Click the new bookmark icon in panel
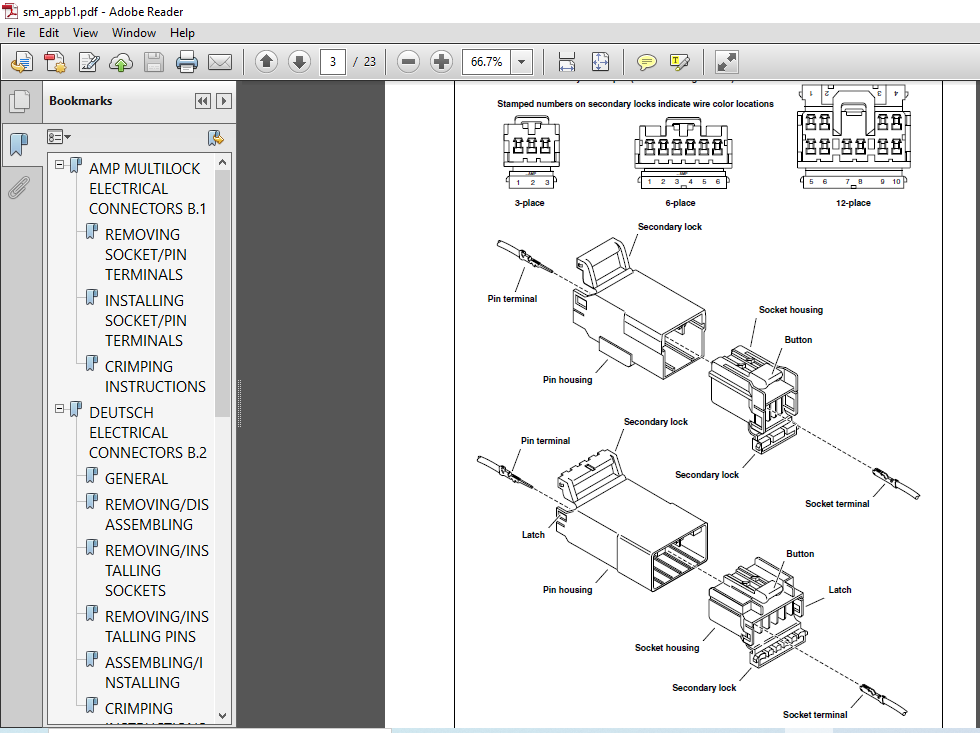The image size is (980, 733). click(x=216, y=137)
